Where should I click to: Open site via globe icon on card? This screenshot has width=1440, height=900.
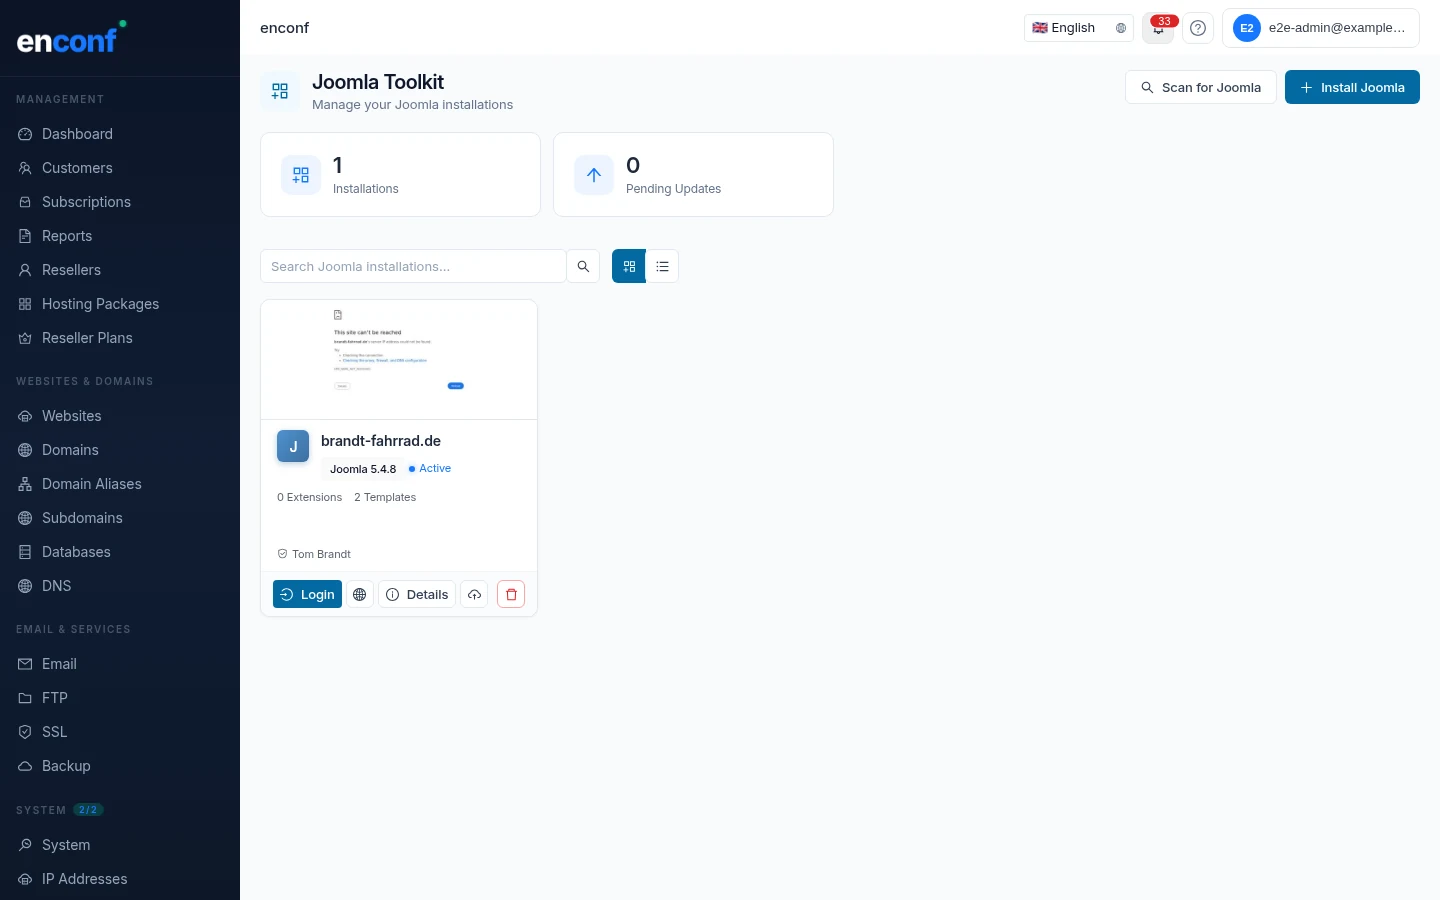[360, 594]
